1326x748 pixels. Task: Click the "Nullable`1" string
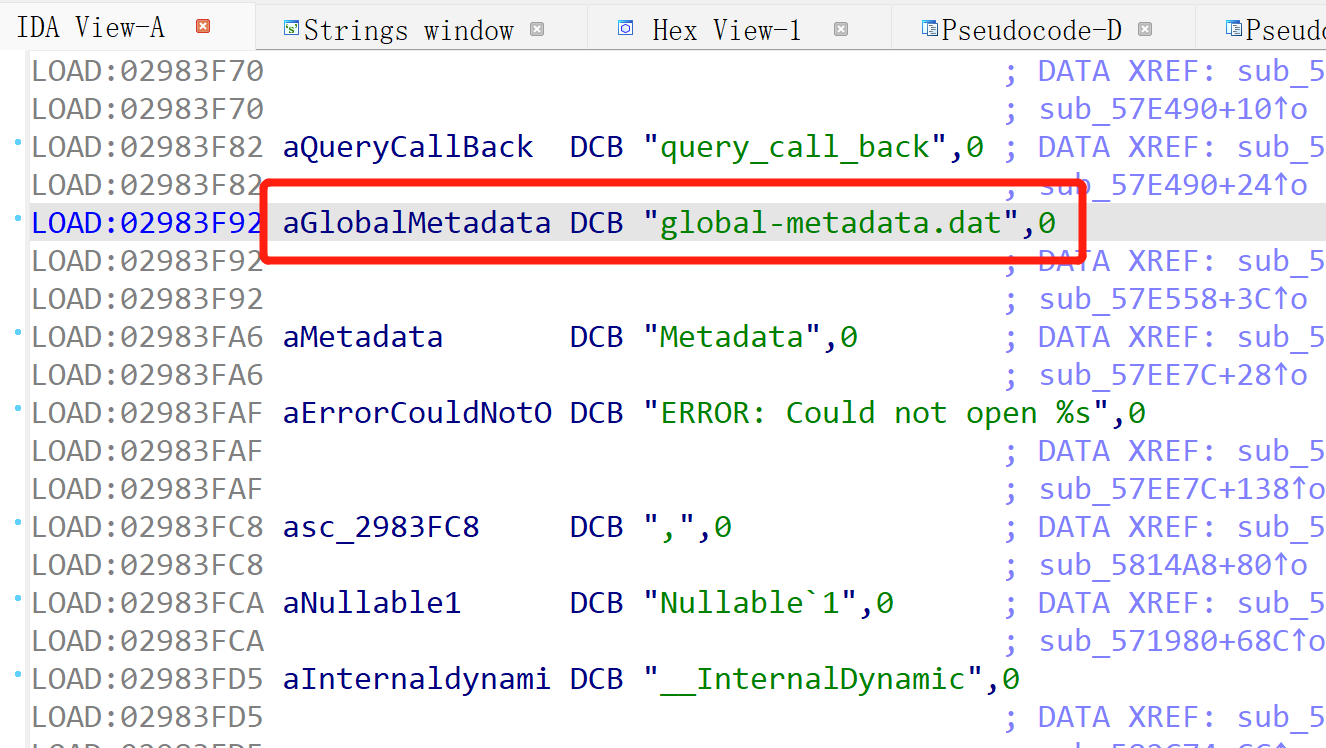[751, 603]
